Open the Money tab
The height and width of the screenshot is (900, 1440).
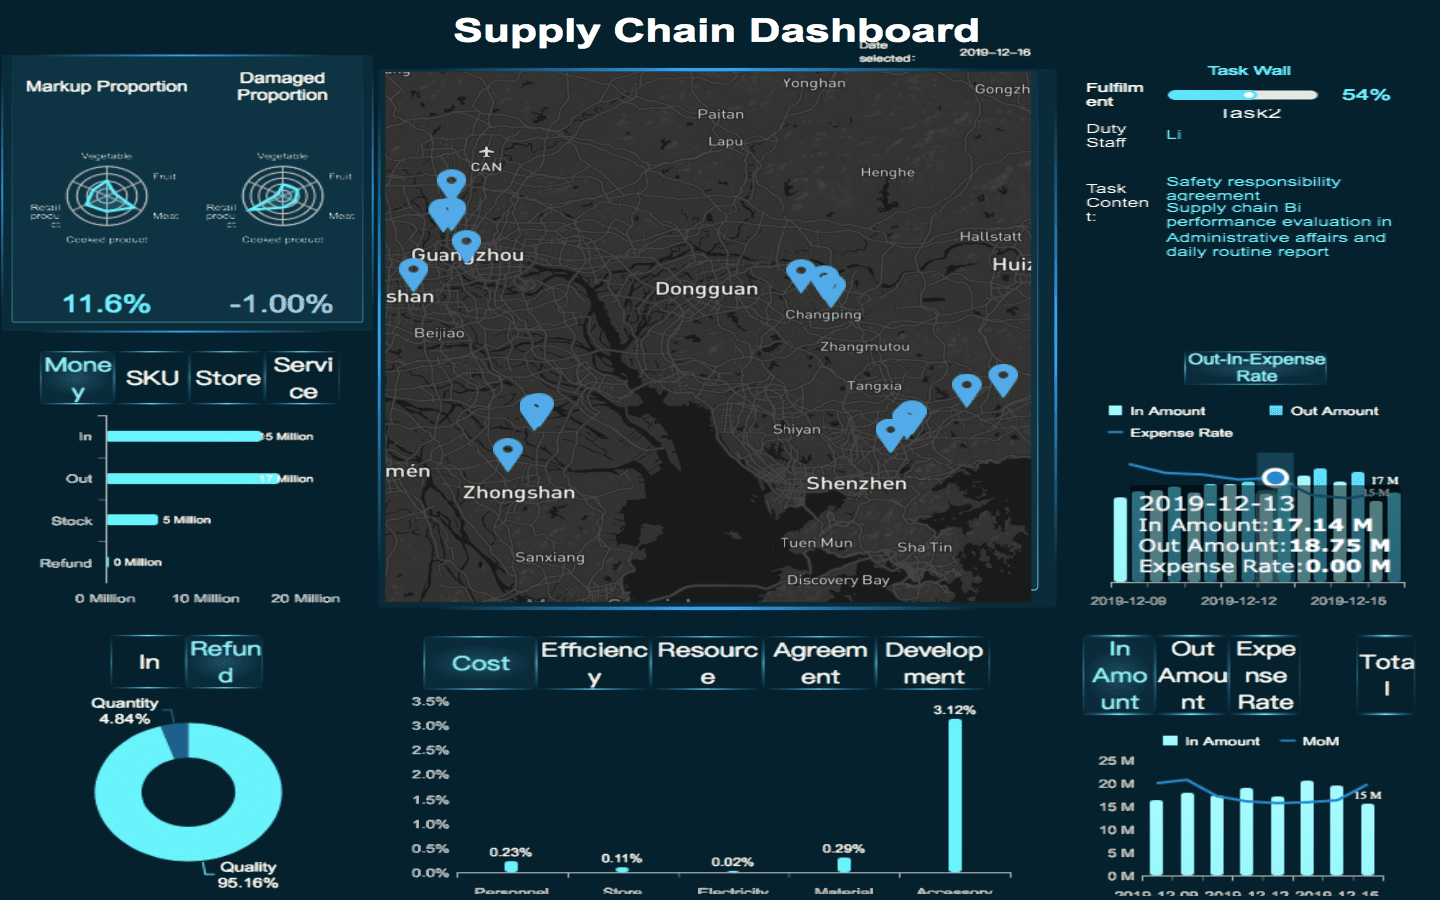pos(78,378)
